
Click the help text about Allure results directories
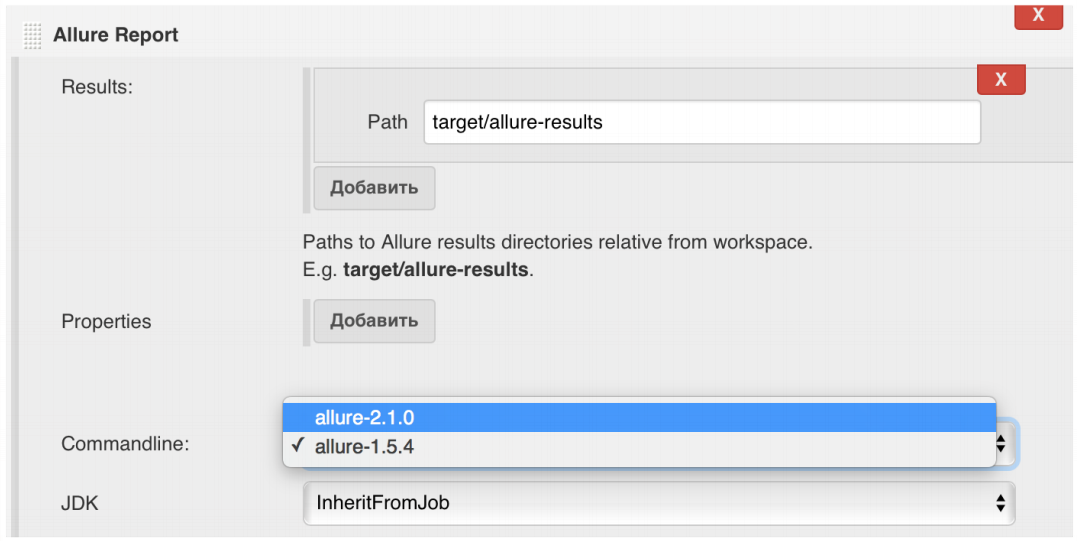pyautogui.click(x=557, y=242)
